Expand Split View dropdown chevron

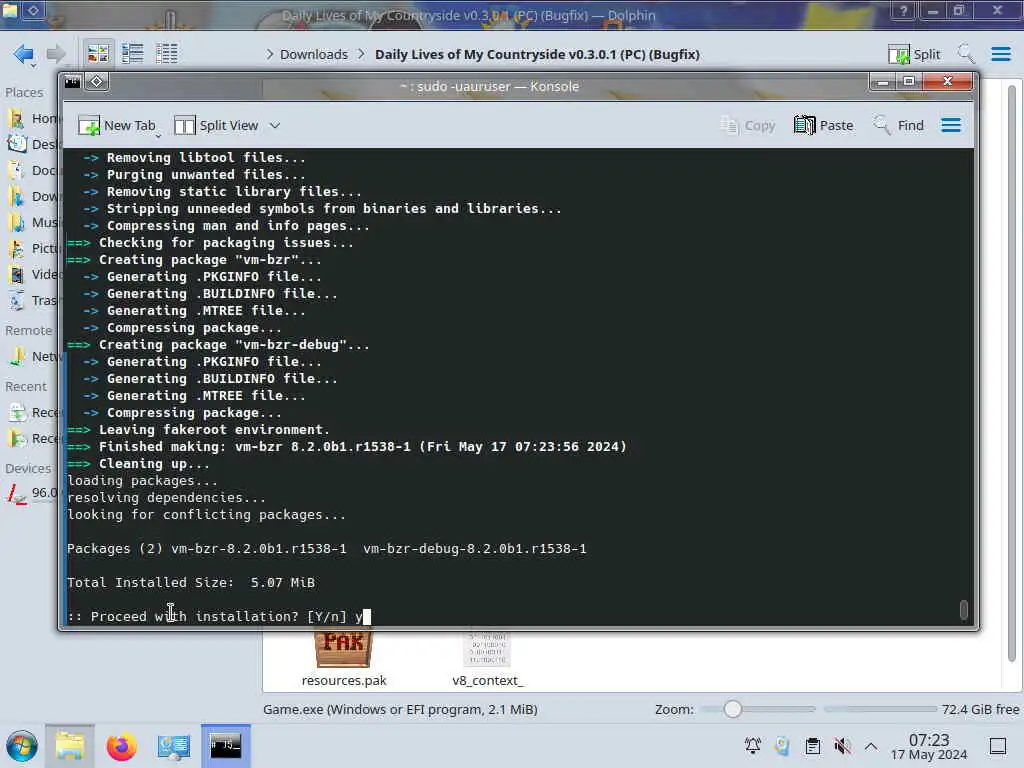[x=275, y=125]
